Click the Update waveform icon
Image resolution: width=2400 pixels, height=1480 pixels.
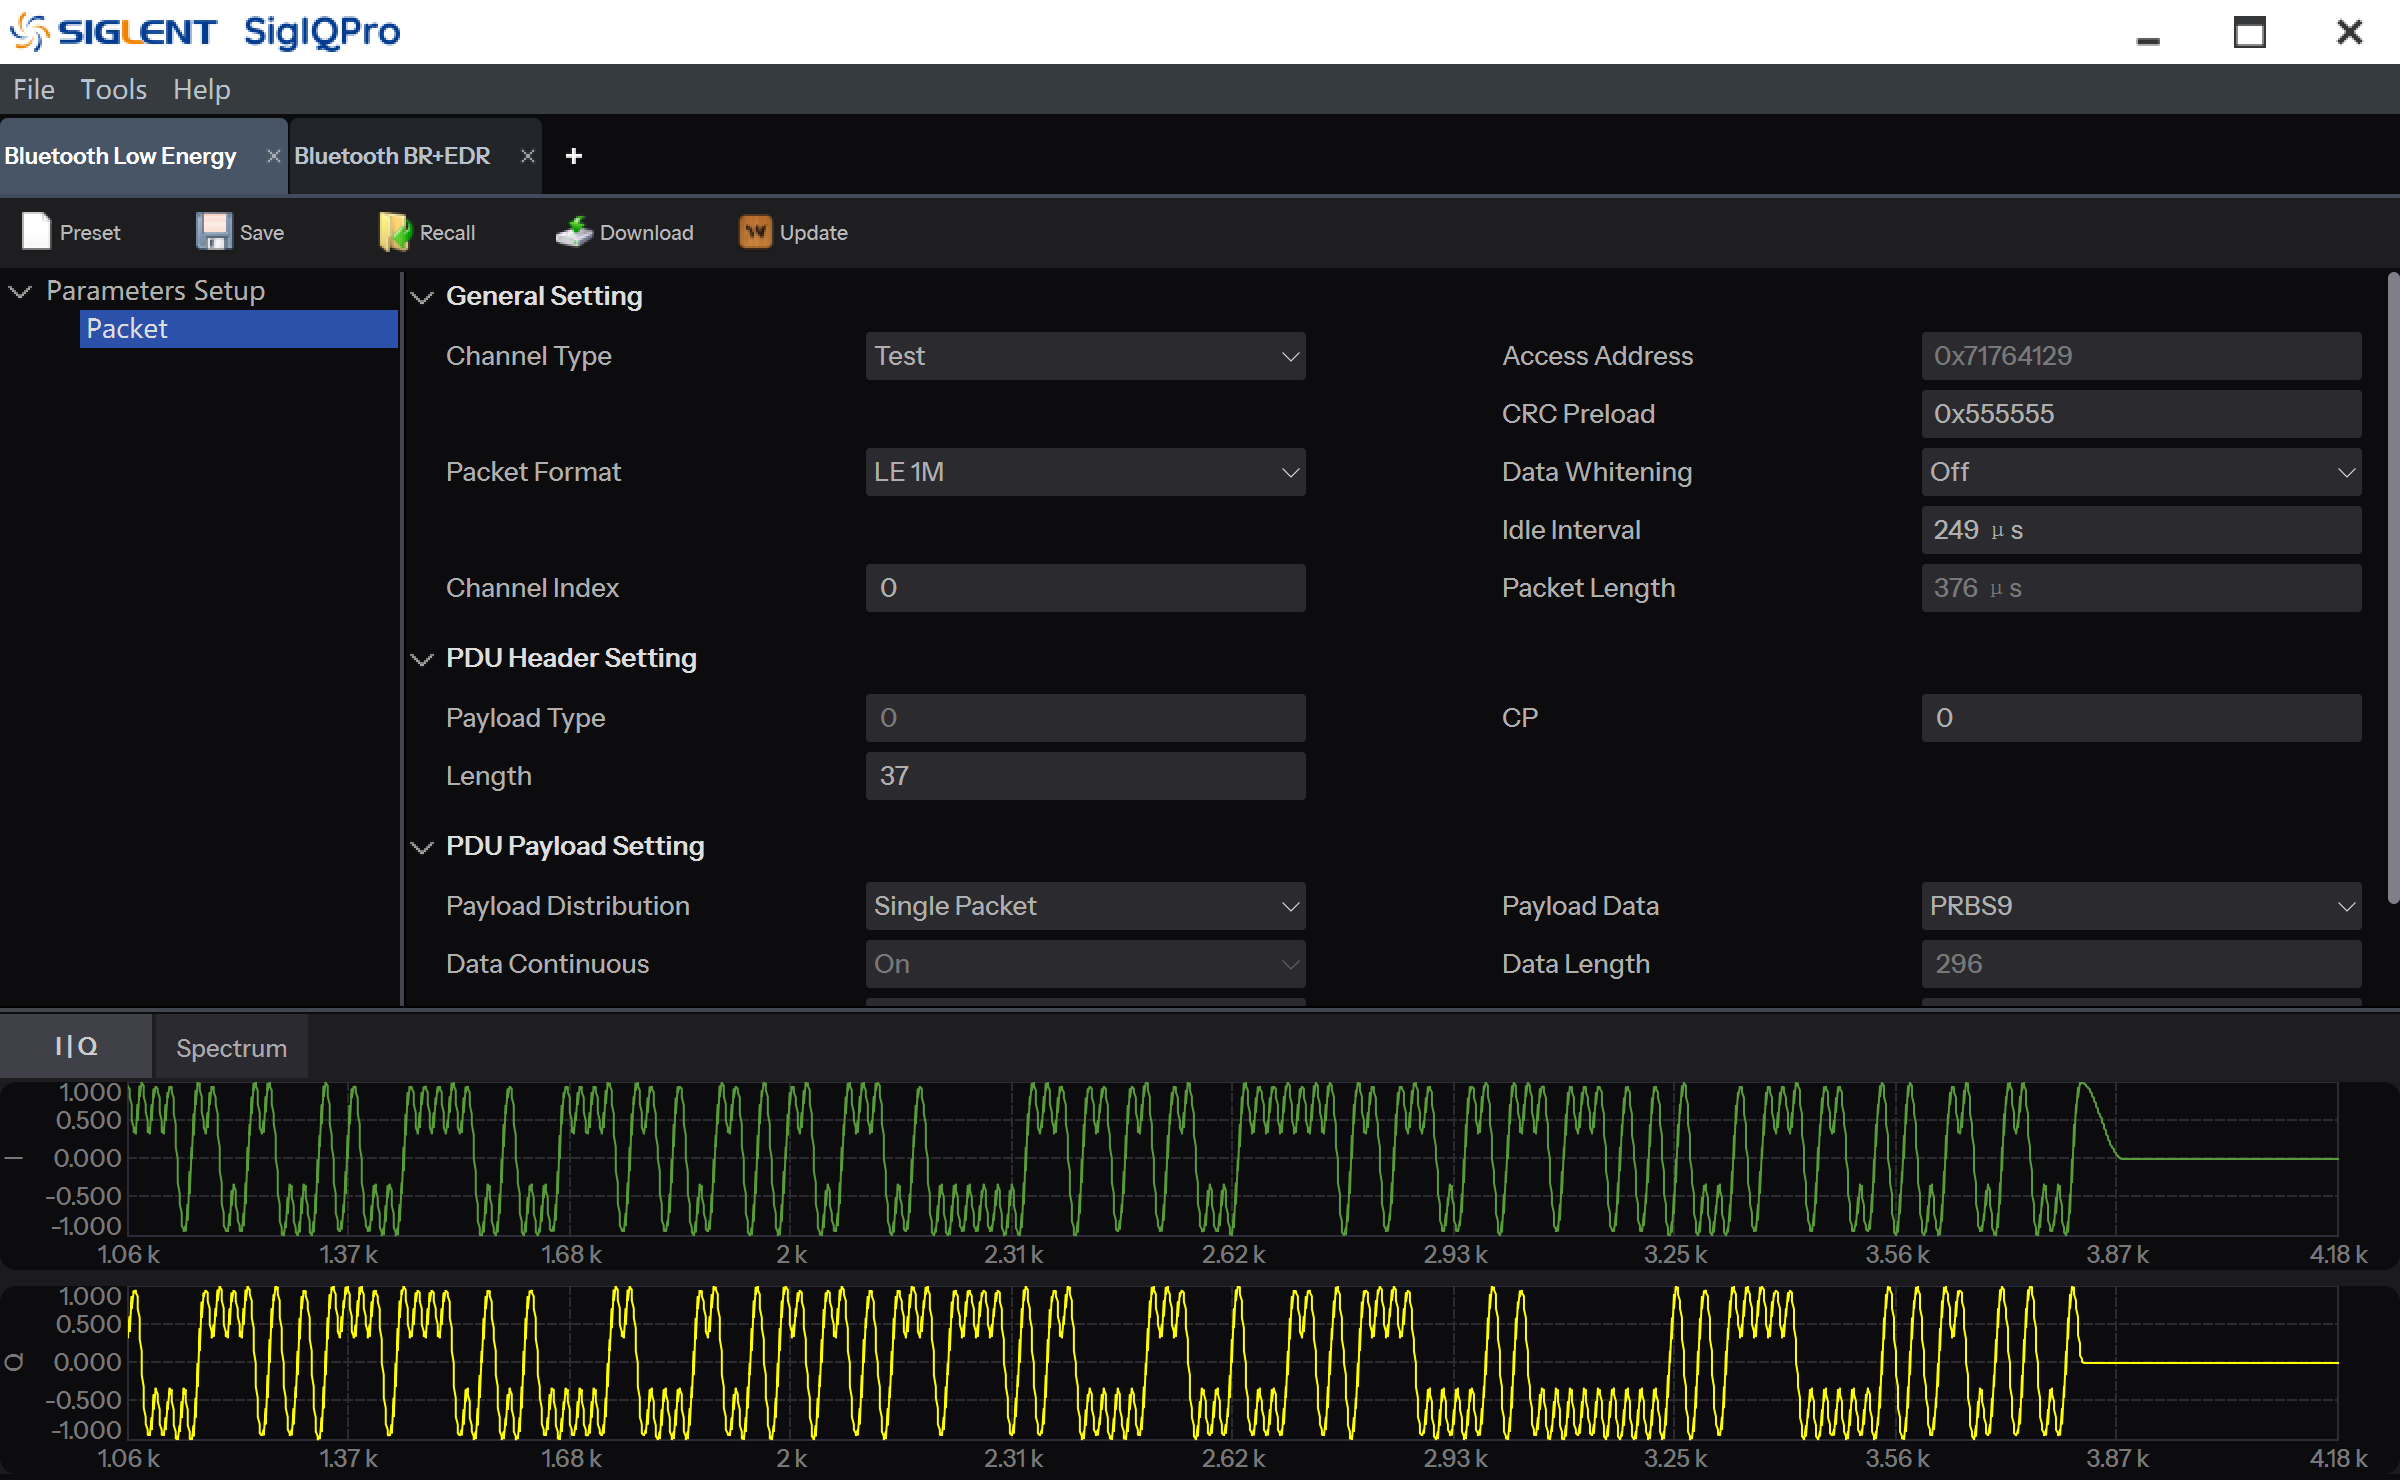pos(755,232)
